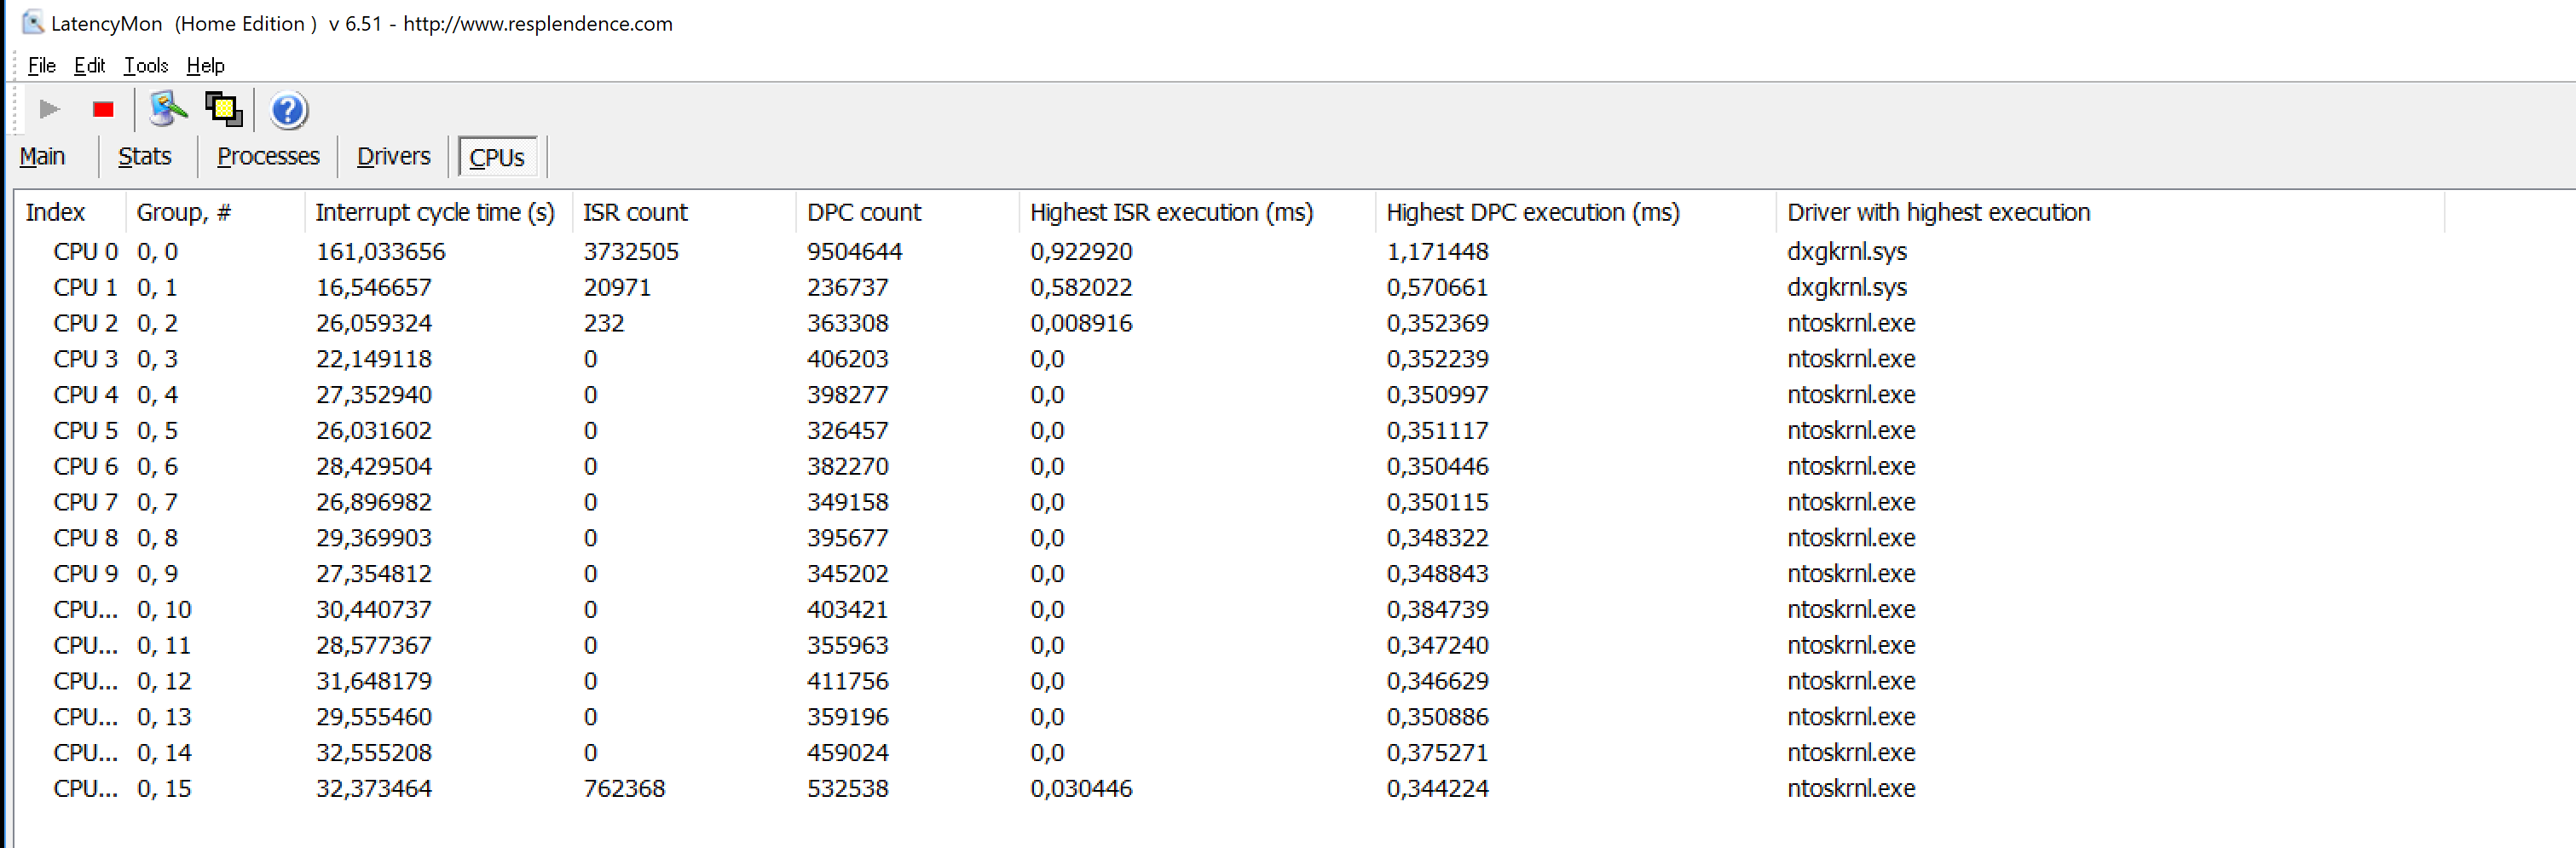This screenshot has width=2576, height=848.
Task: Select the CPU 0 row
Action: (x=86, y=252)
